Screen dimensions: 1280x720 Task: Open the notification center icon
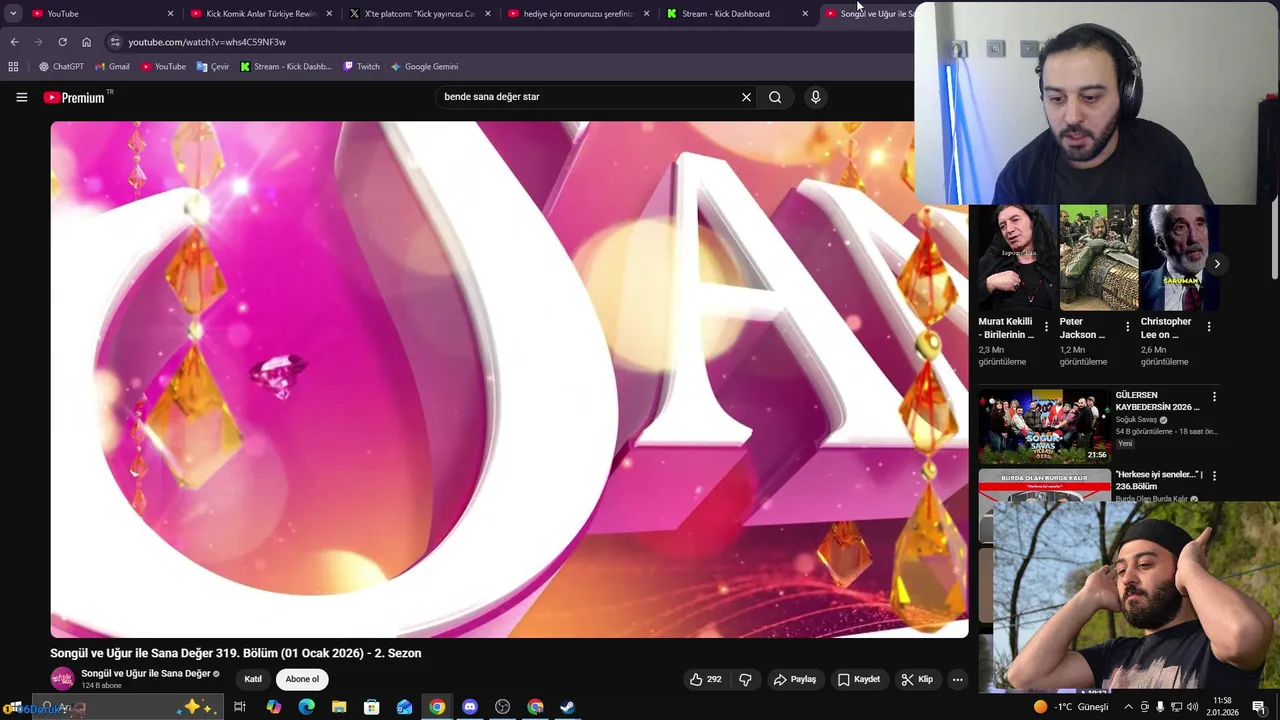[1259, 707]
